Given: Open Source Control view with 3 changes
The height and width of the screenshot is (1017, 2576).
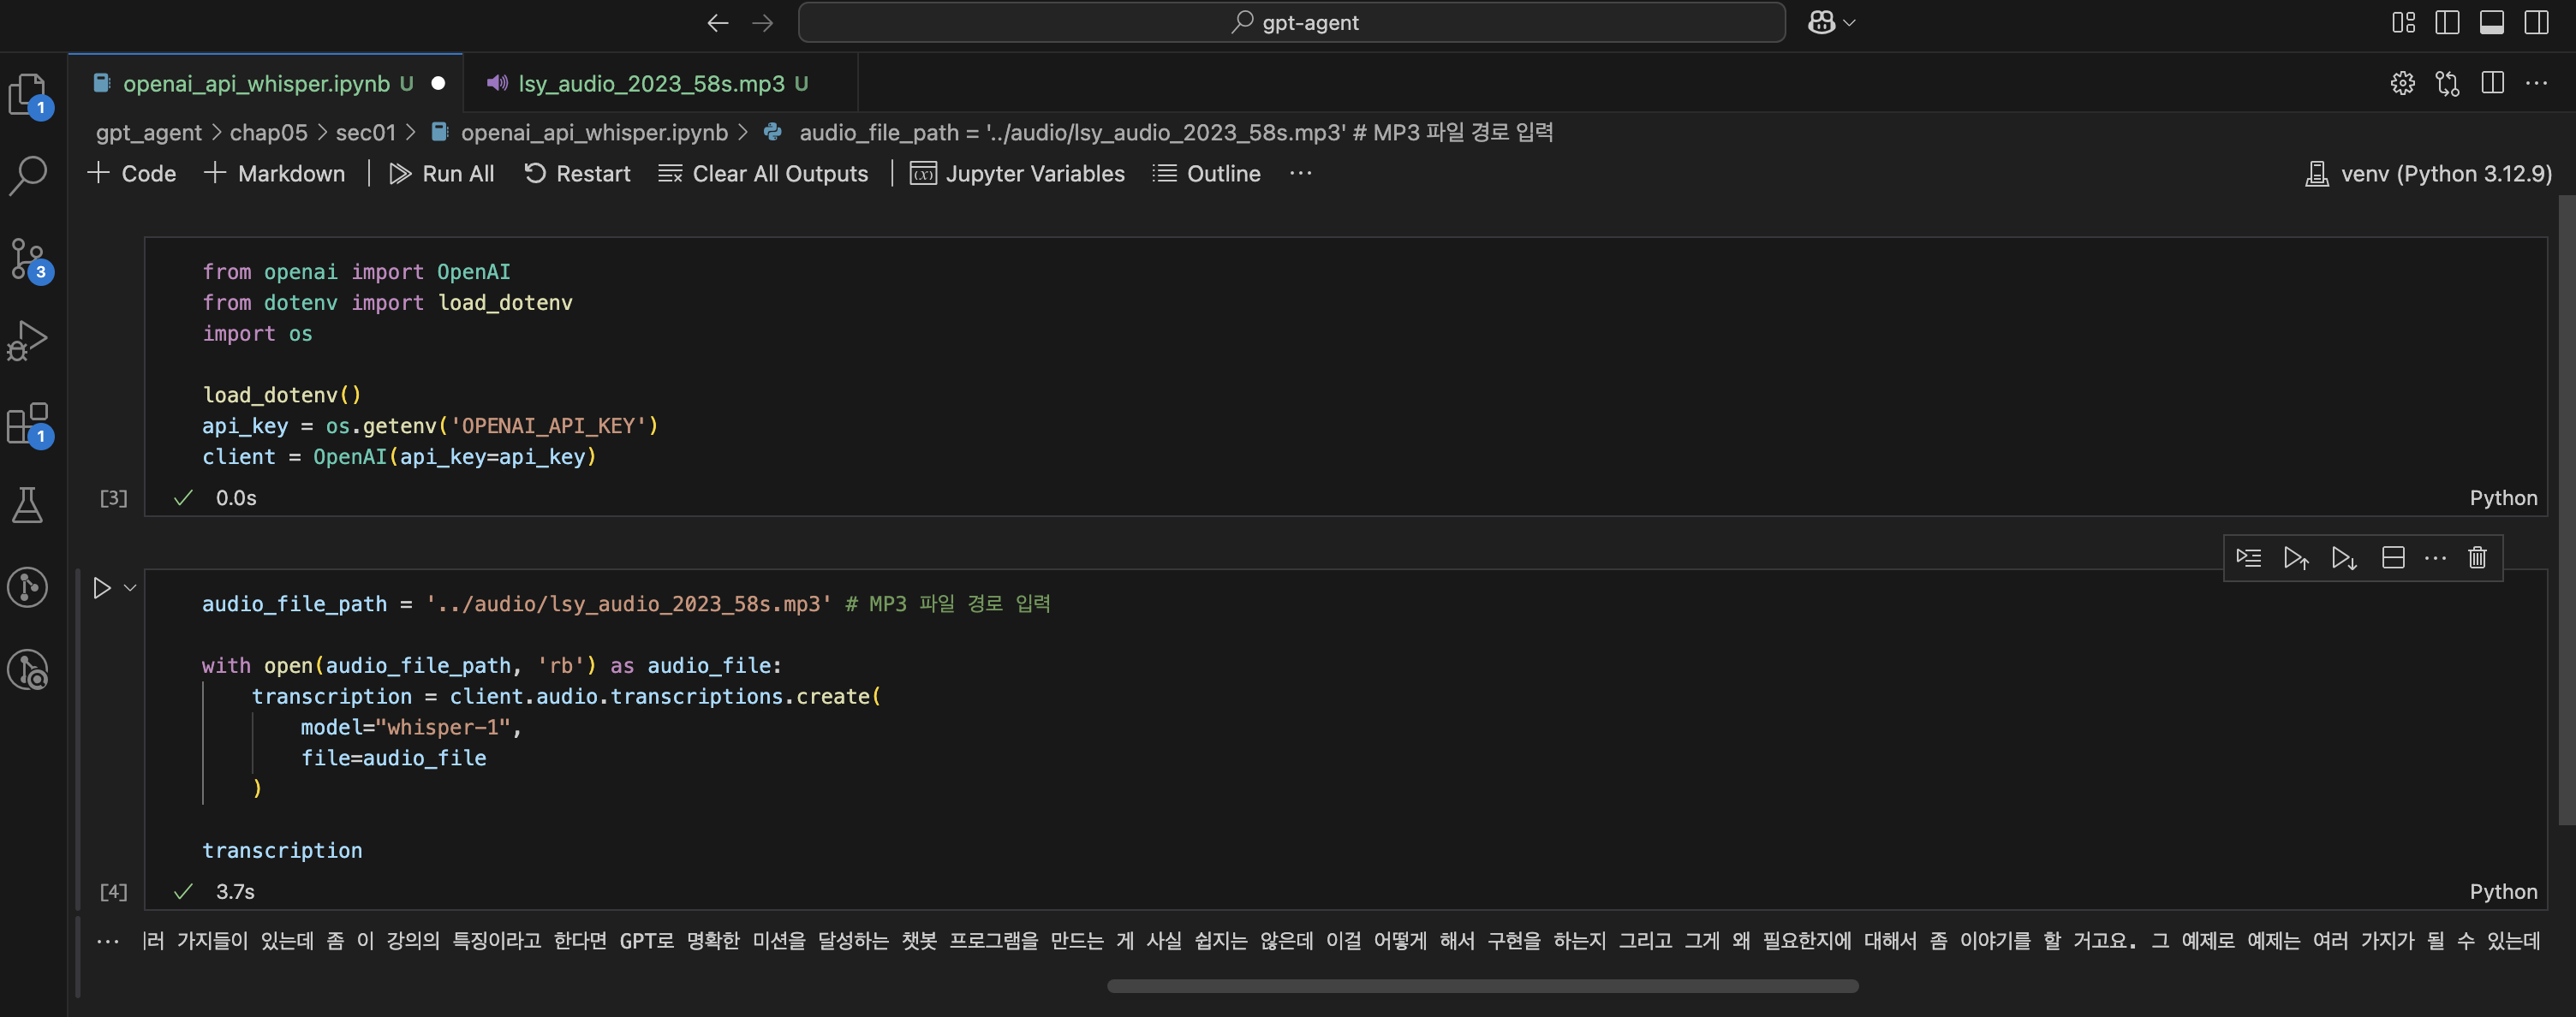Looking at the screenshot, I should tap(28, 258).
